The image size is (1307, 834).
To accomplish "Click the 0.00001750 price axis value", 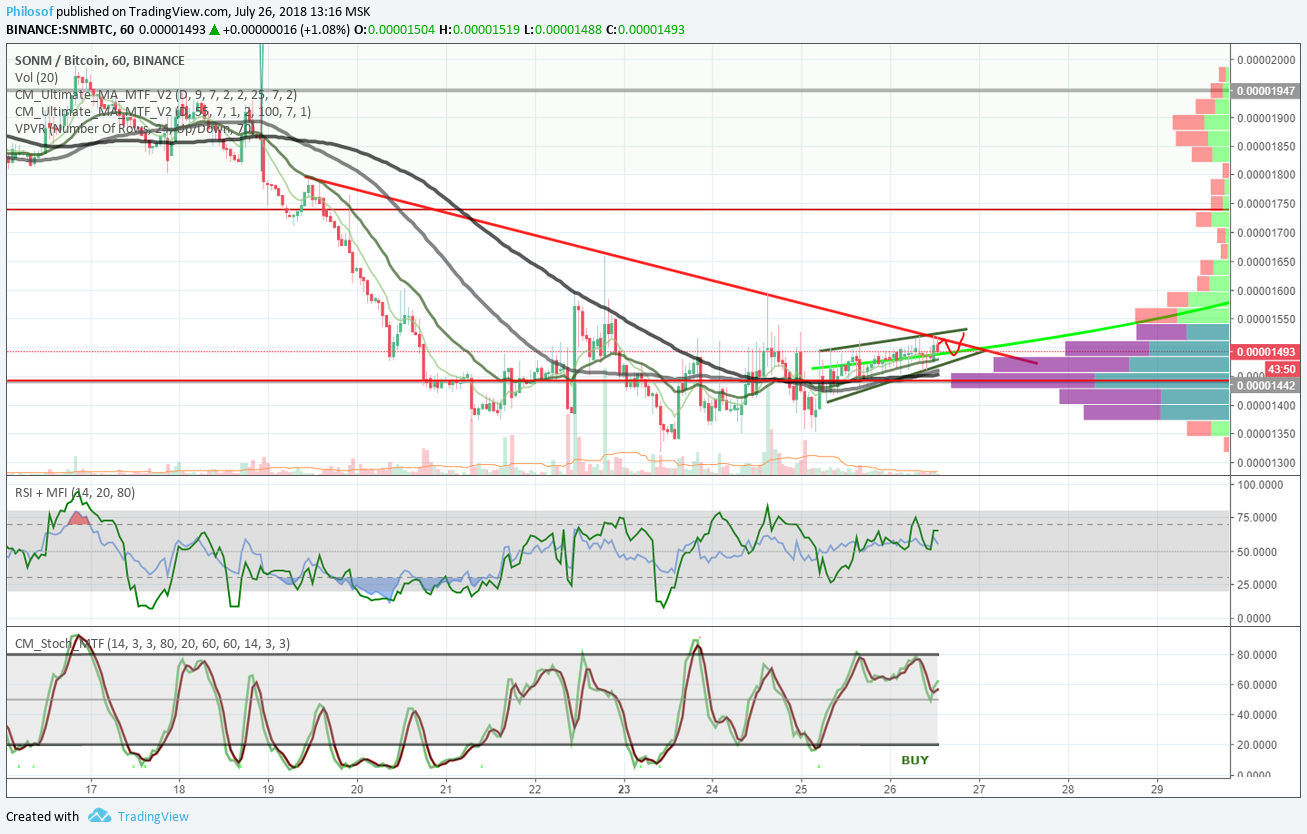I will coord(1267,204).
